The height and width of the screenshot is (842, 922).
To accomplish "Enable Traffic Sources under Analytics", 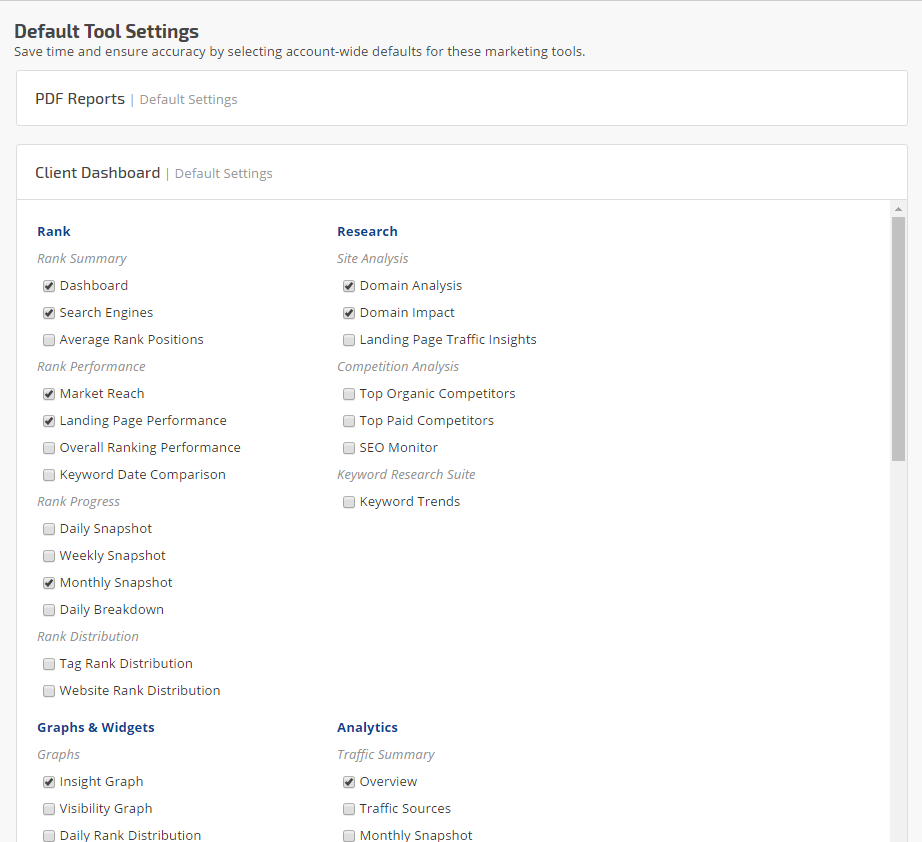I will pos(349,809).
